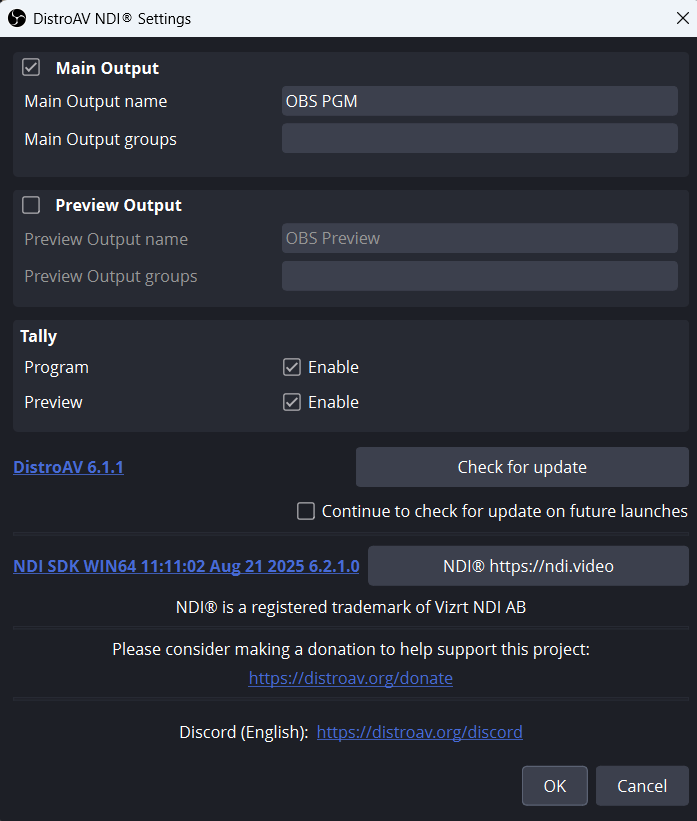
Task: Click into Main Output groups field
Action: pos(480,138)
